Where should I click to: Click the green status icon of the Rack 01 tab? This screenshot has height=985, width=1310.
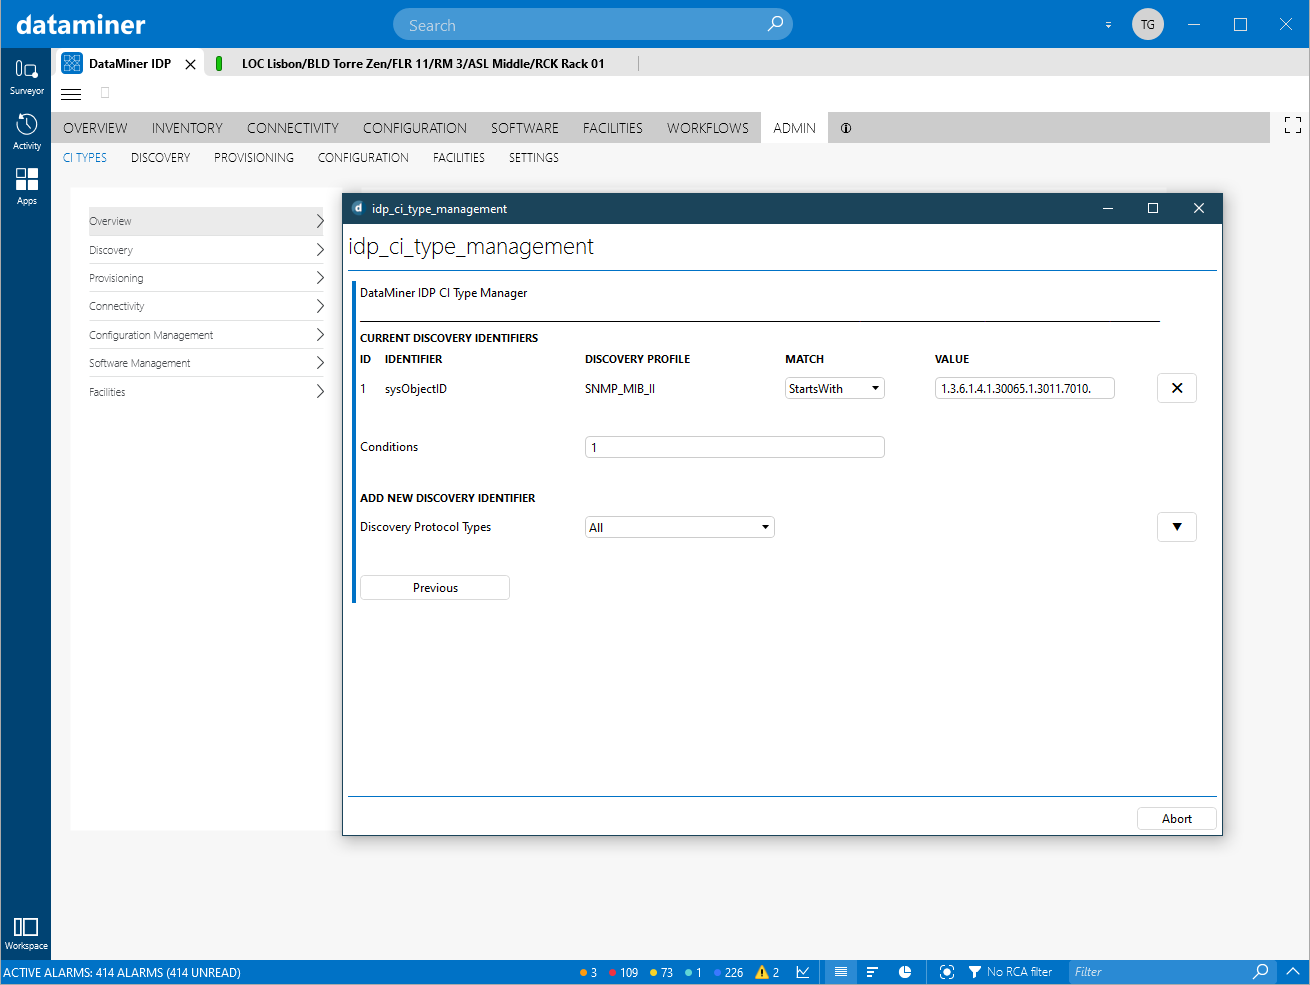[x=219, y=63]
